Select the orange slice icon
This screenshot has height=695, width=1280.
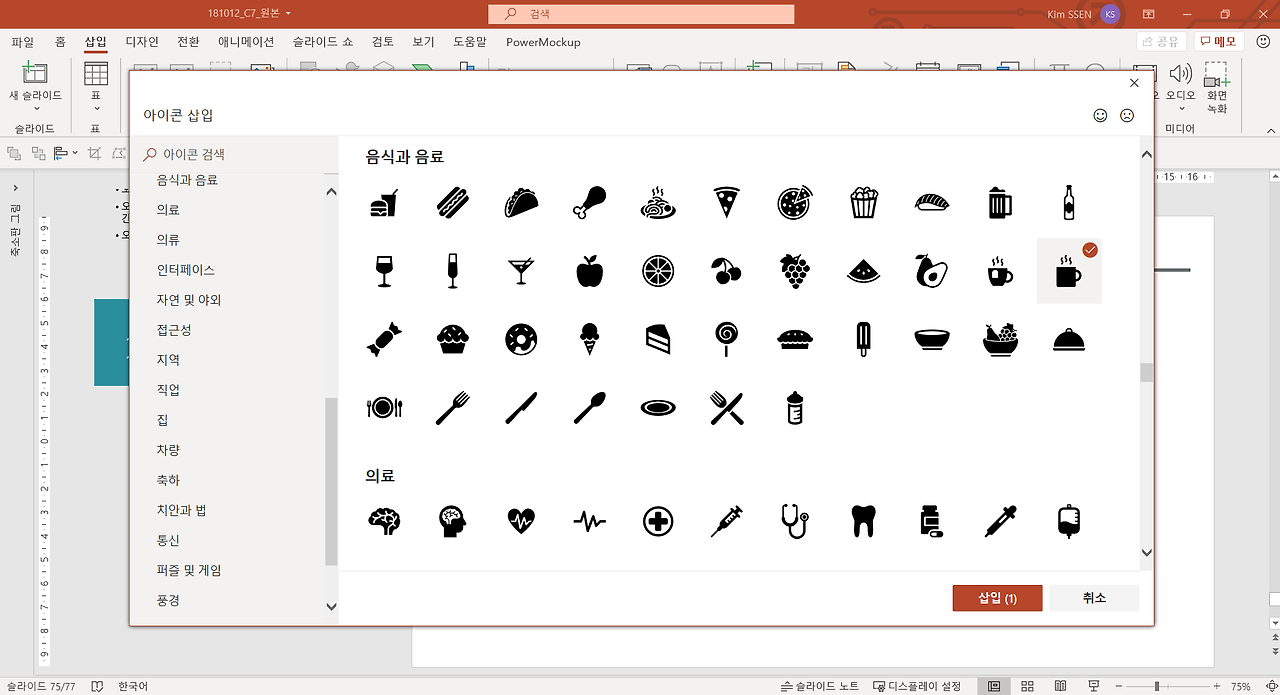click(x=658, y=271)
